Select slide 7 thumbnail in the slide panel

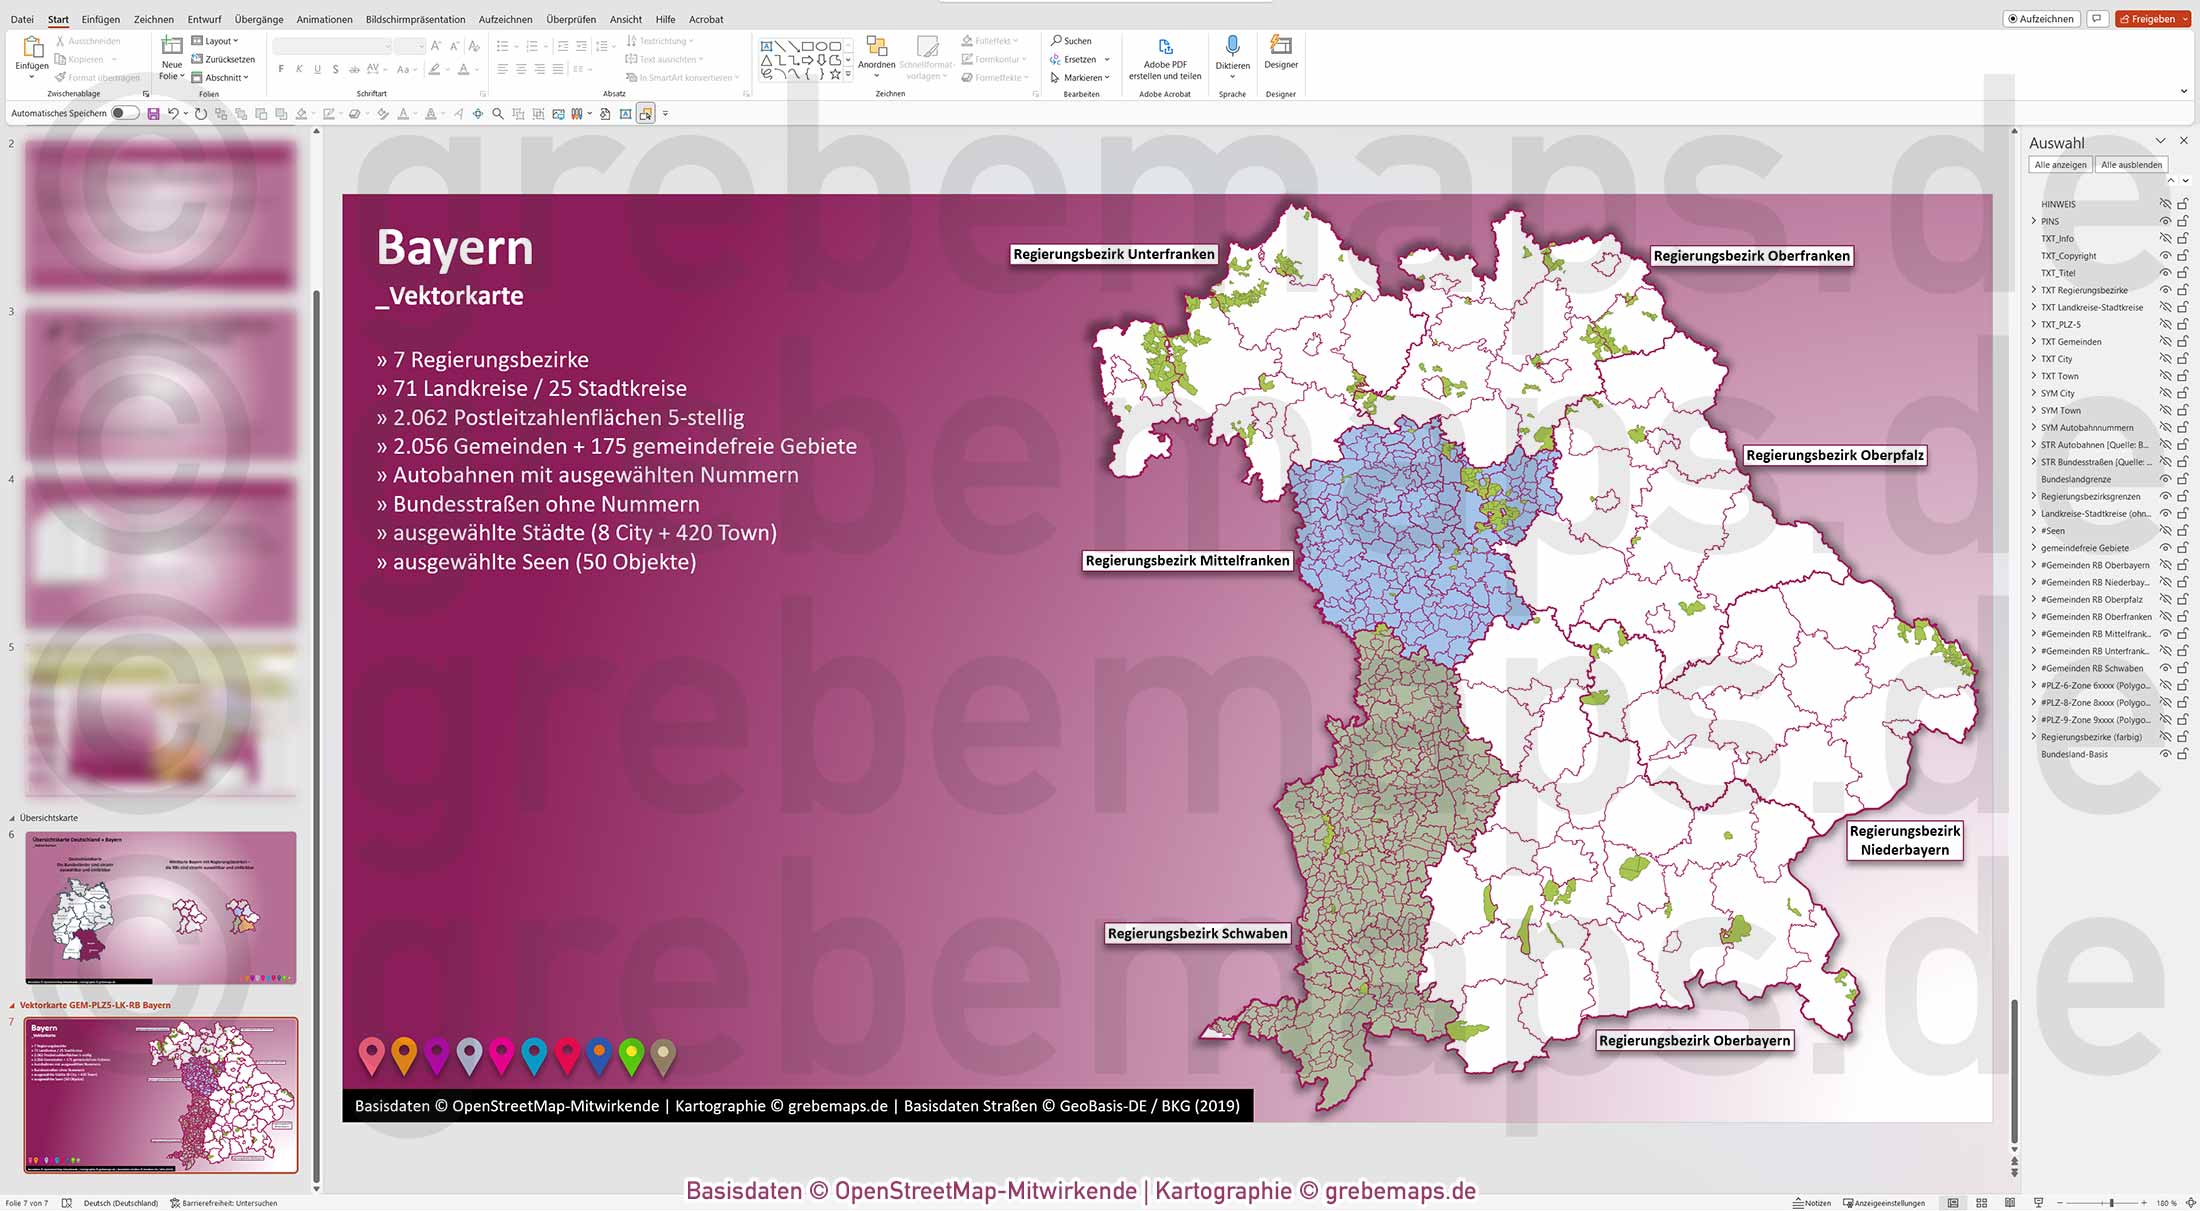tap(160, 1095)
